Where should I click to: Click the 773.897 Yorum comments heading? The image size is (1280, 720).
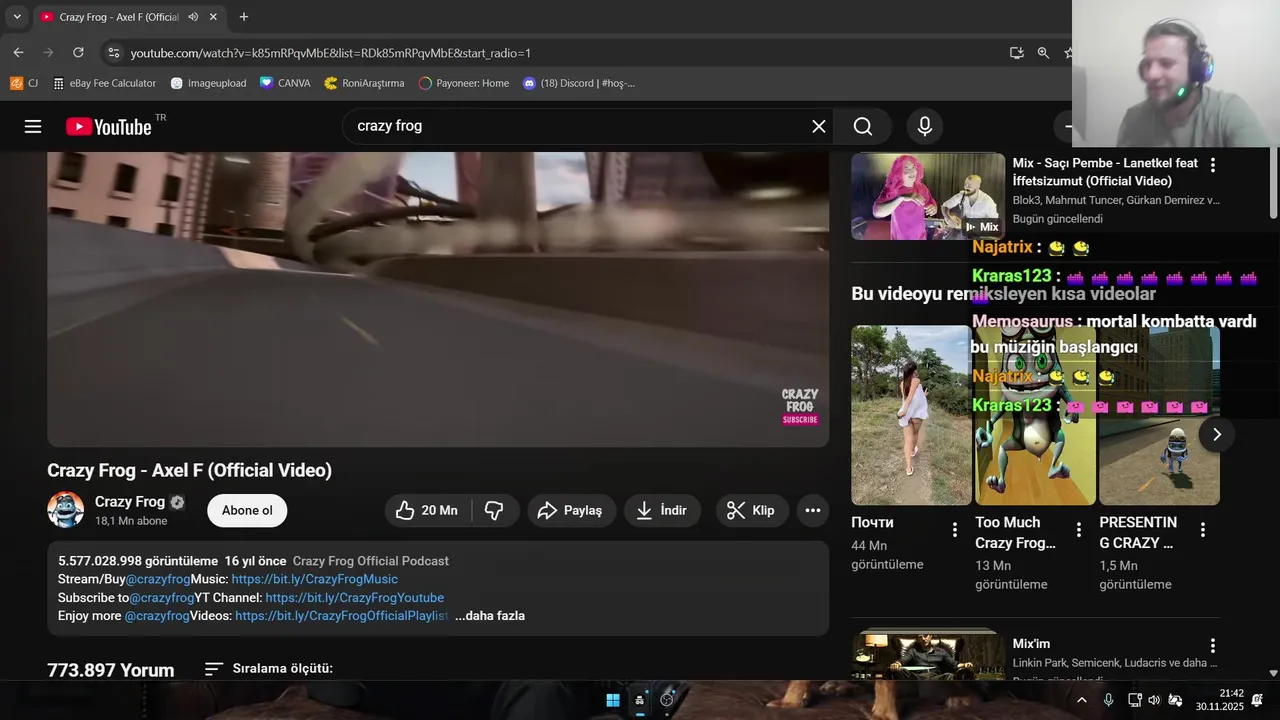(x=111, y=670)
